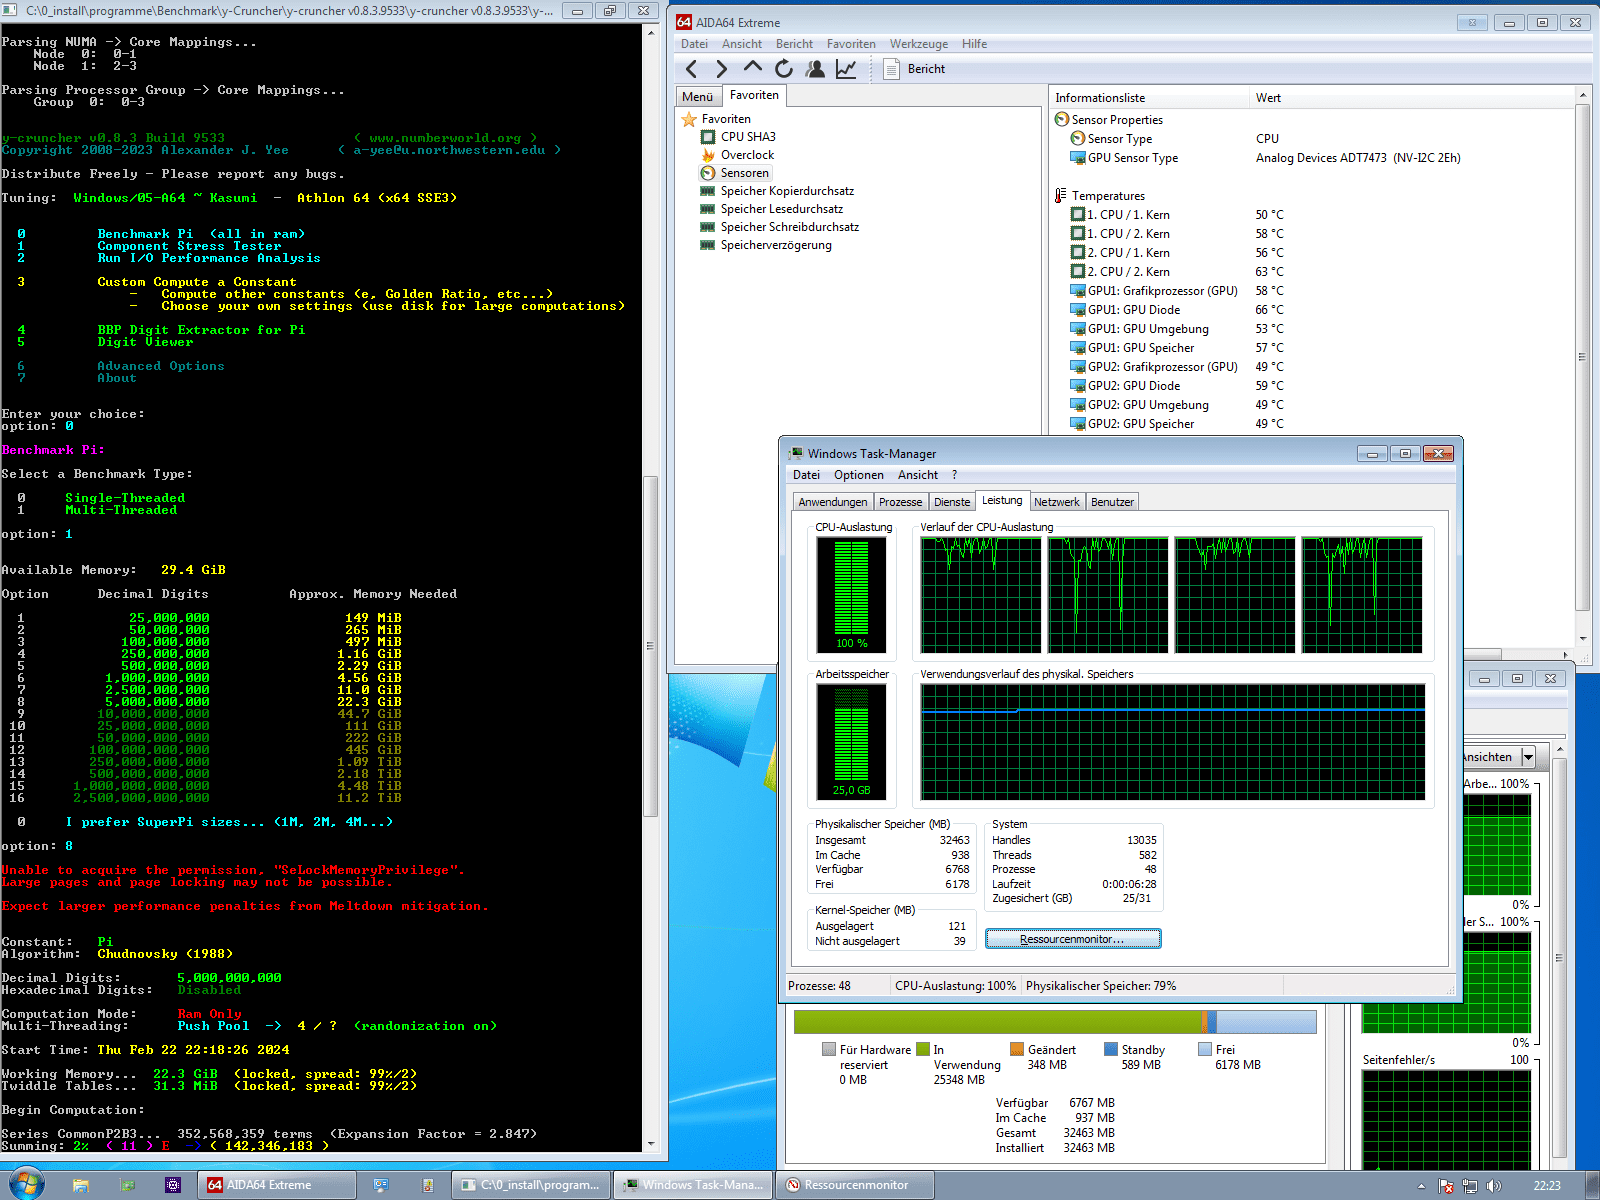Select Sensoren favorite item
The image size is (1600, 1200).
pyautogui.click(x=735, y=173)
